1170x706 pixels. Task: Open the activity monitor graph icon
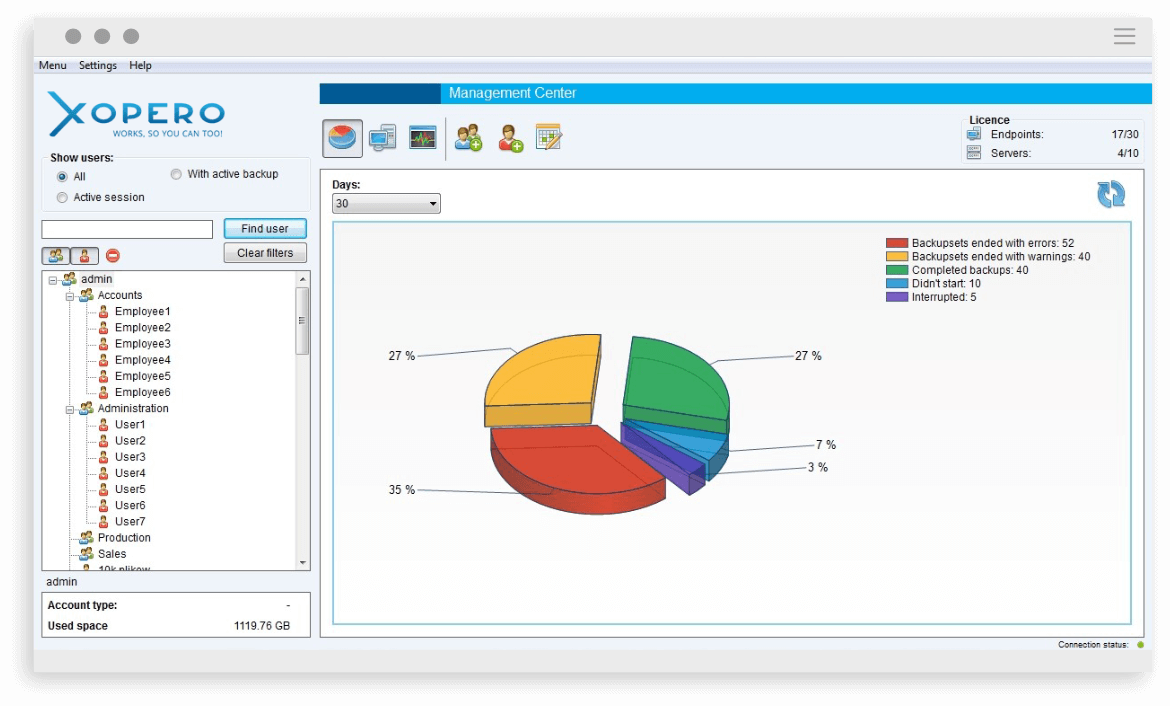coord(422,137)
